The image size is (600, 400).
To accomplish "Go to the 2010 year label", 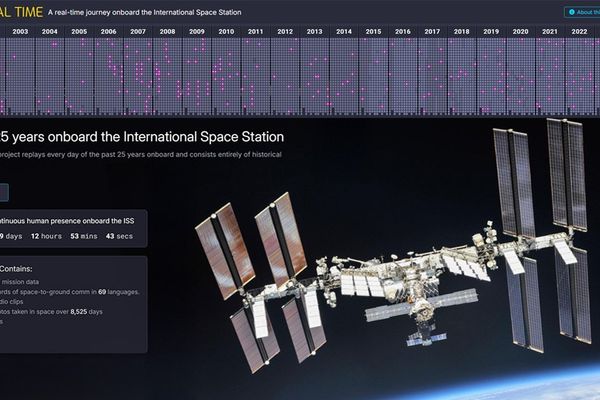I will tap(226, 32).
